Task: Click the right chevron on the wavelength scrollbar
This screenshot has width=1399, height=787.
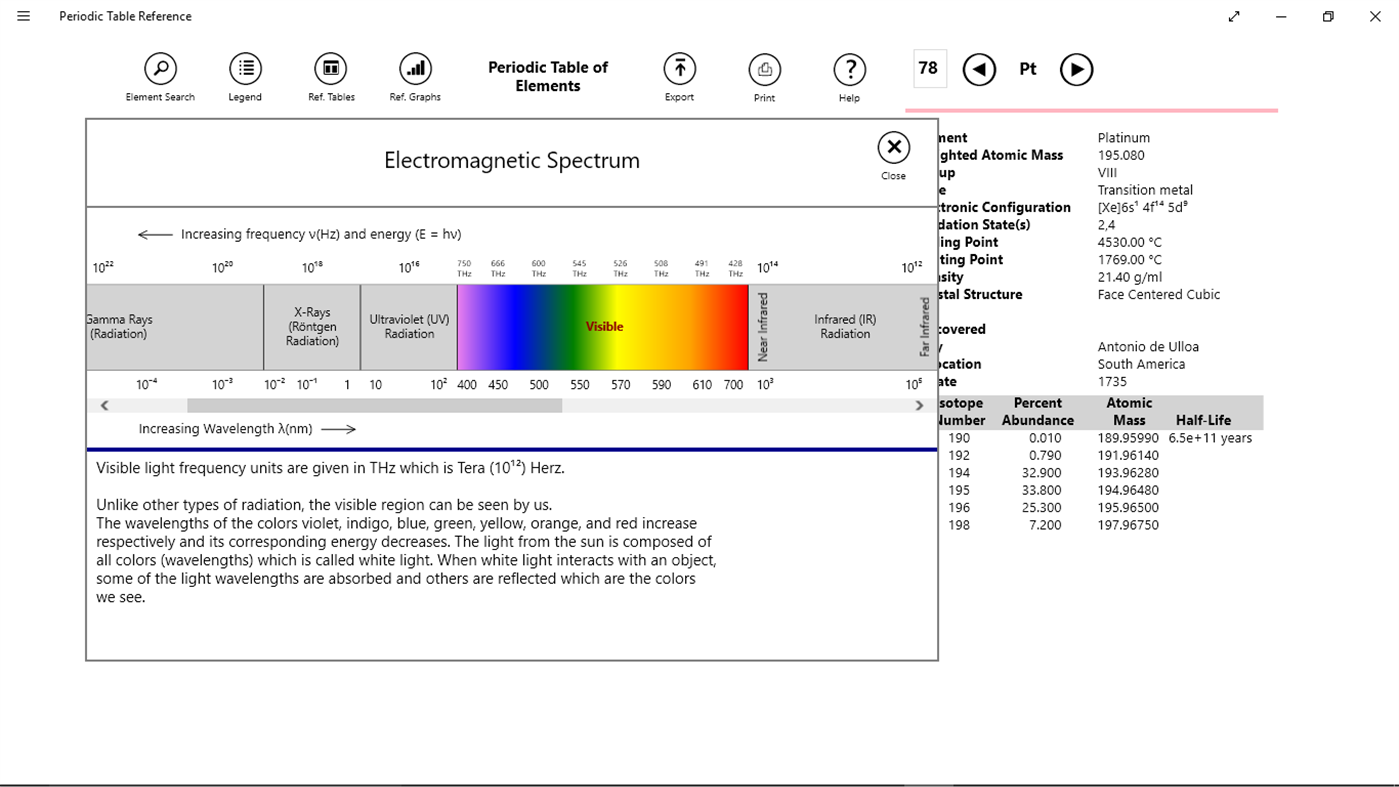Action: tap(920, 404)
